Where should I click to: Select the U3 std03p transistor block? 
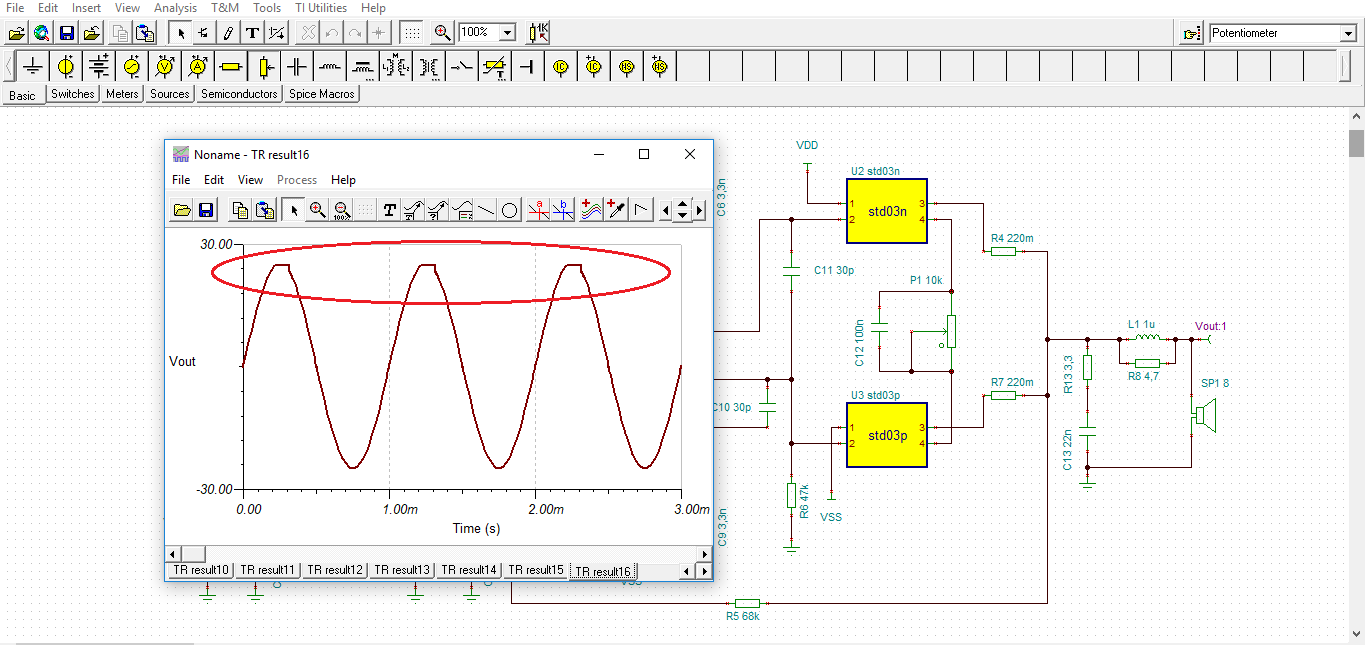tap(887, 435)
